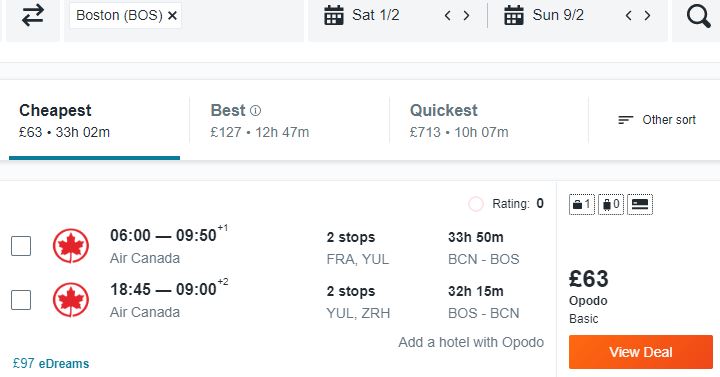Click the orange View Deal button
The height and width of the screenshot is (377, 720).
pos(641,352)
